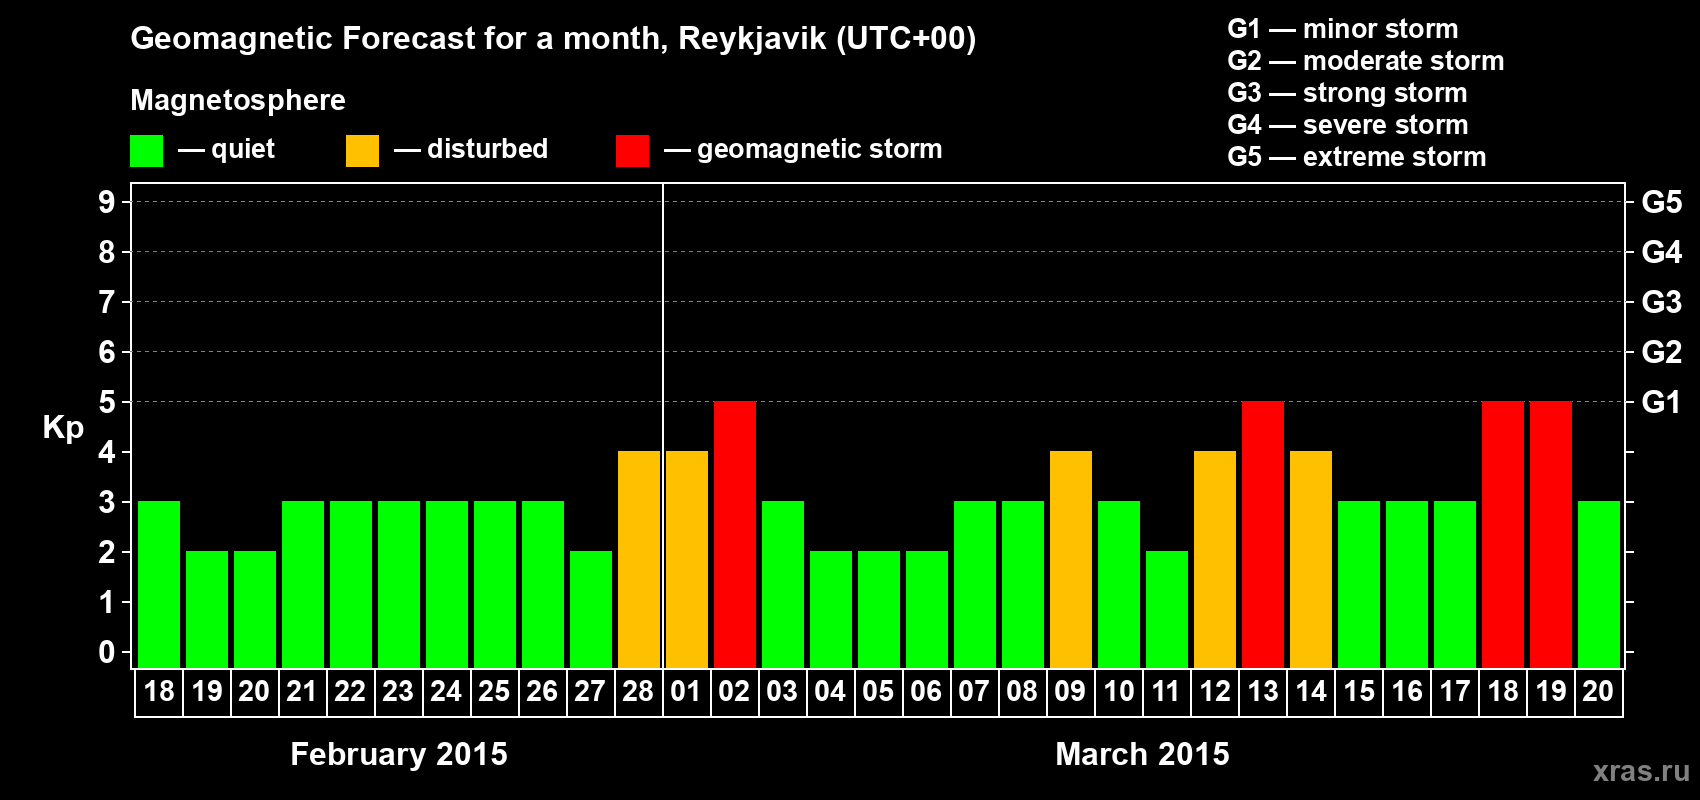Screen dimensions: 1700x800
Task: Select the green bar for February 27
Action: pos(591,609)
